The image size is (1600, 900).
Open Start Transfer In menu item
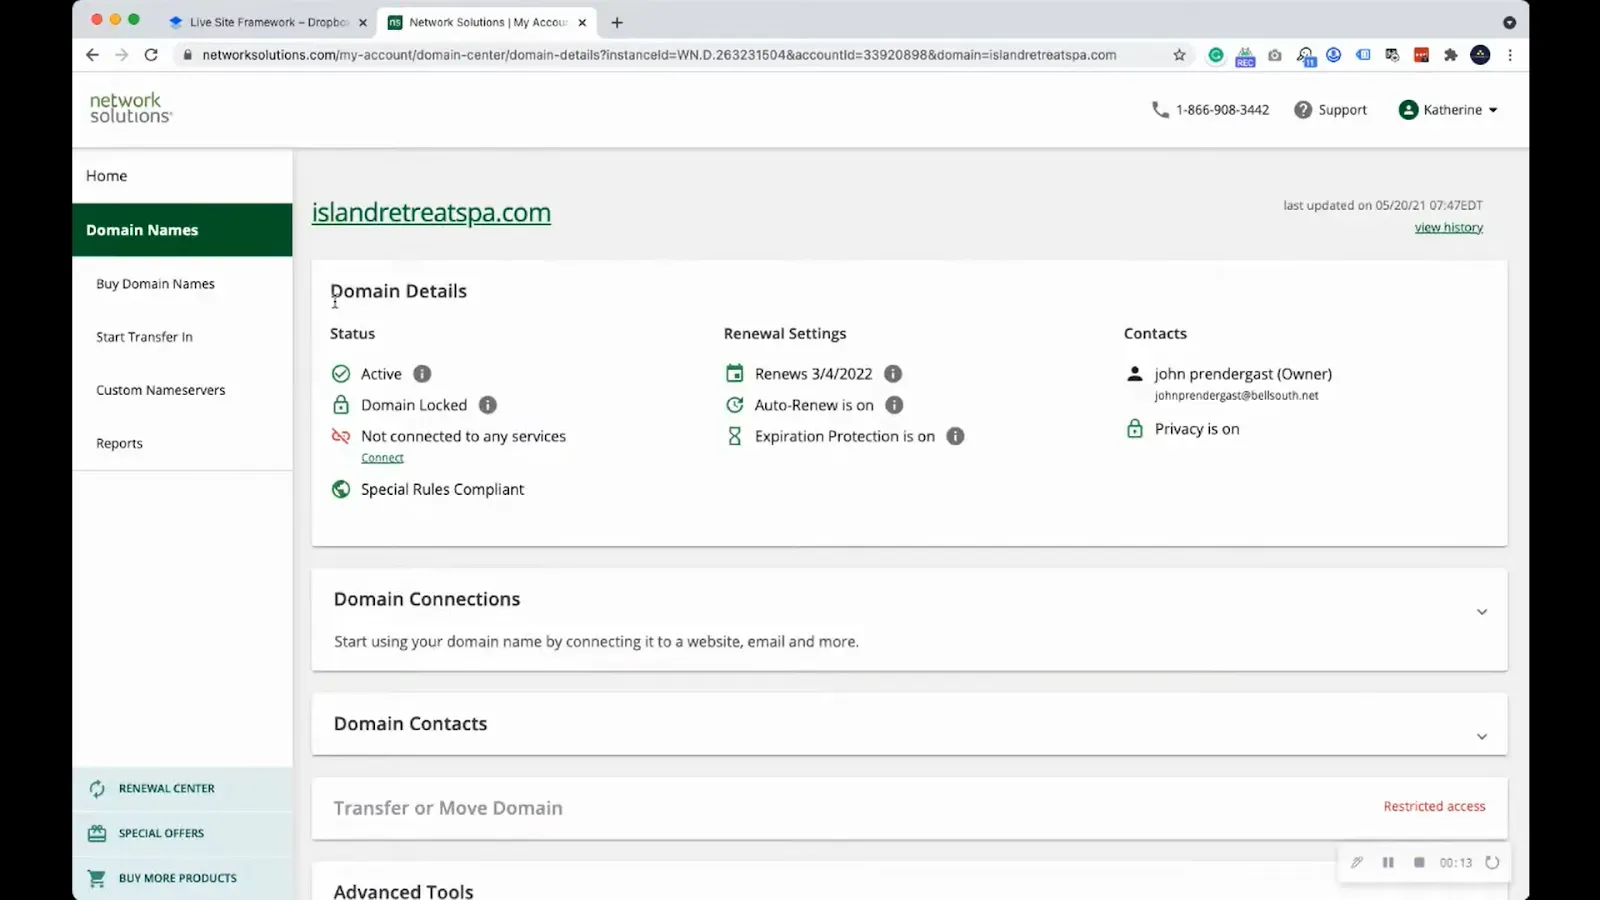(x=144, y=337)
